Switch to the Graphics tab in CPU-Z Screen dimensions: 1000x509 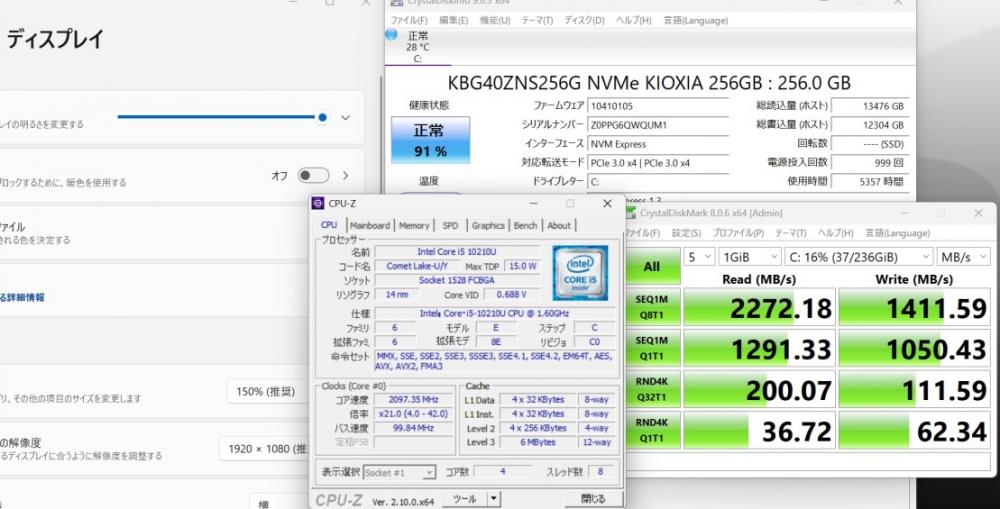[488, 225]
